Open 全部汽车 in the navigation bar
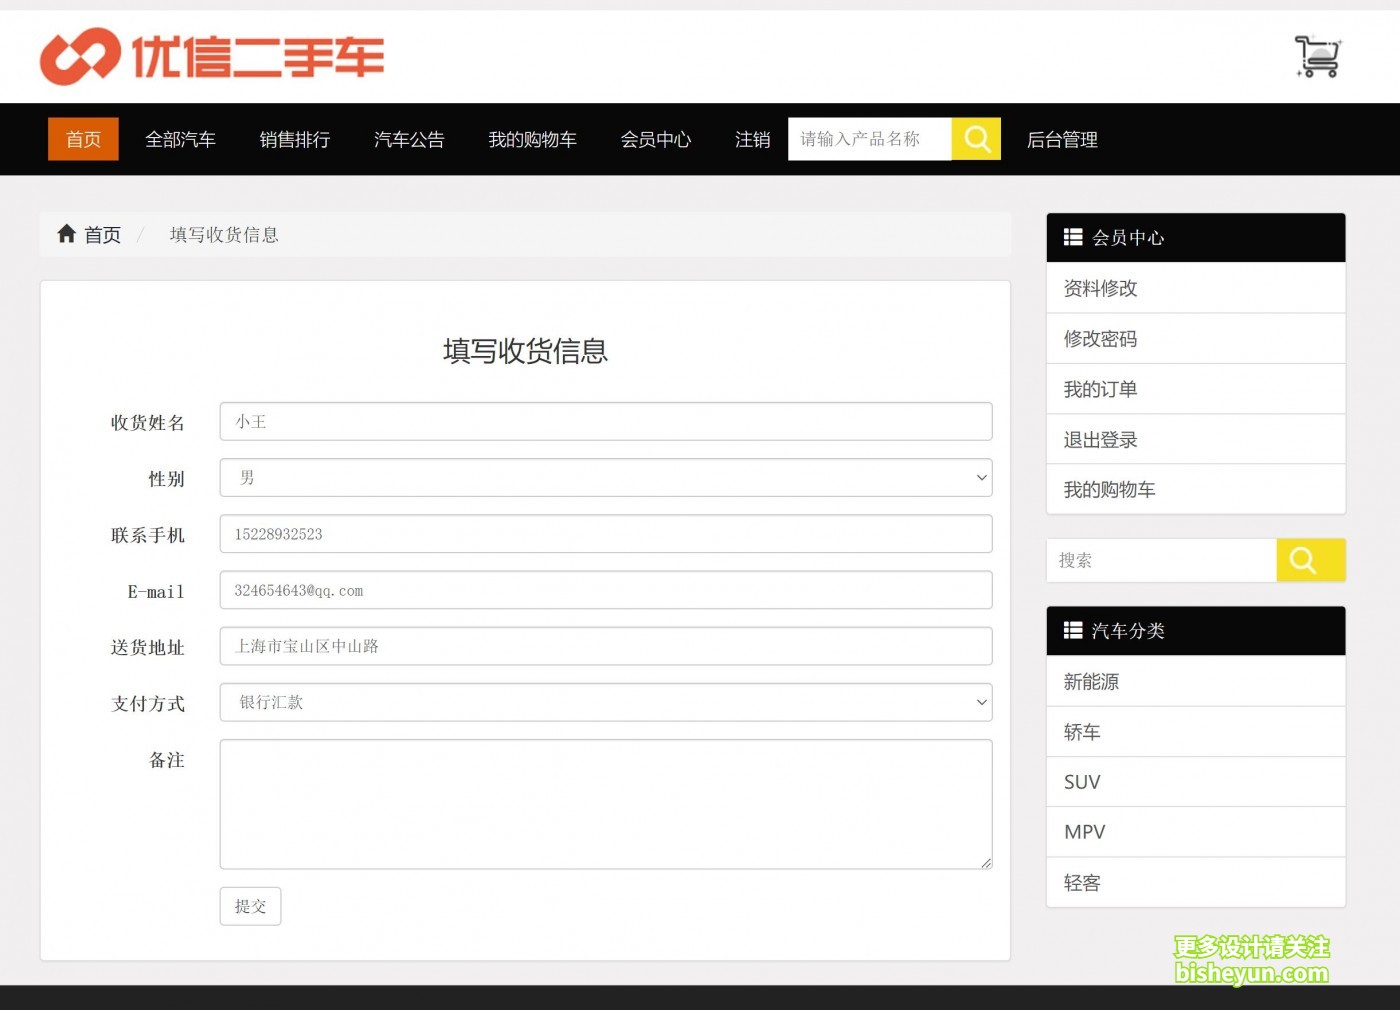The height and width of the screenshot is (1010, 1400). (180, 140)
